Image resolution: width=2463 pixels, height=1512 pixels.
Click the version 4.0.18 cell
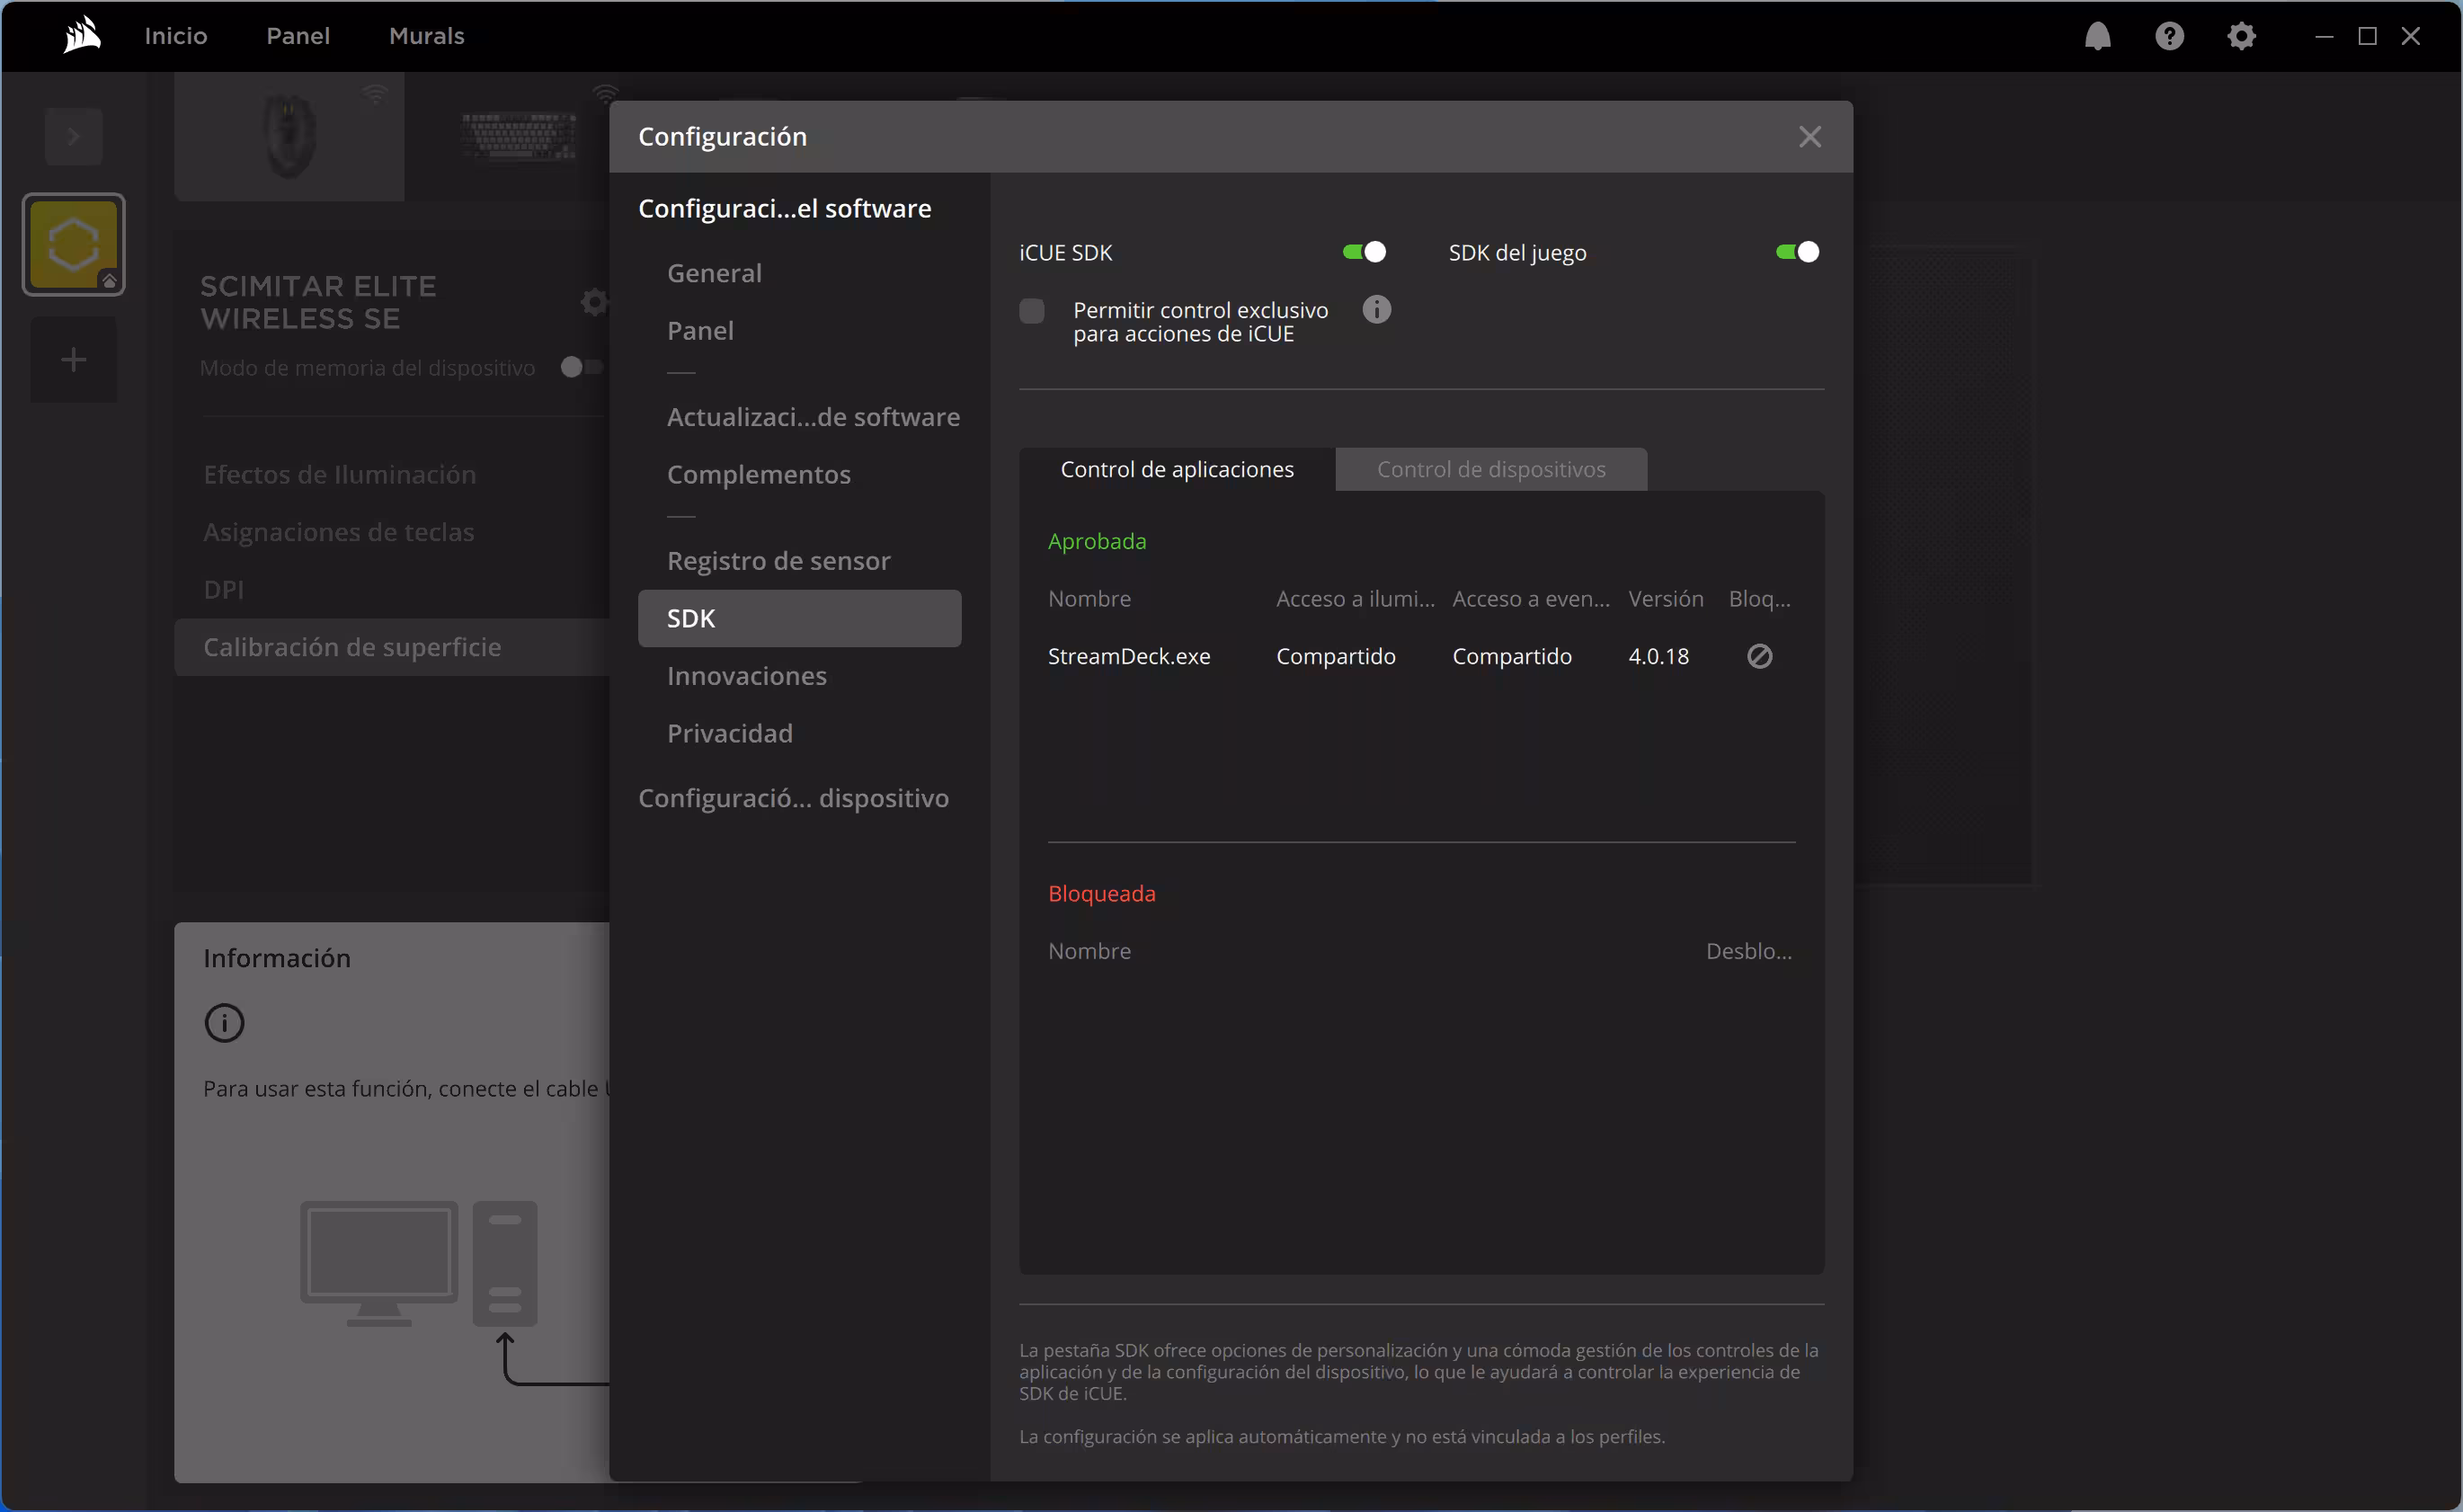point(1658,656)
